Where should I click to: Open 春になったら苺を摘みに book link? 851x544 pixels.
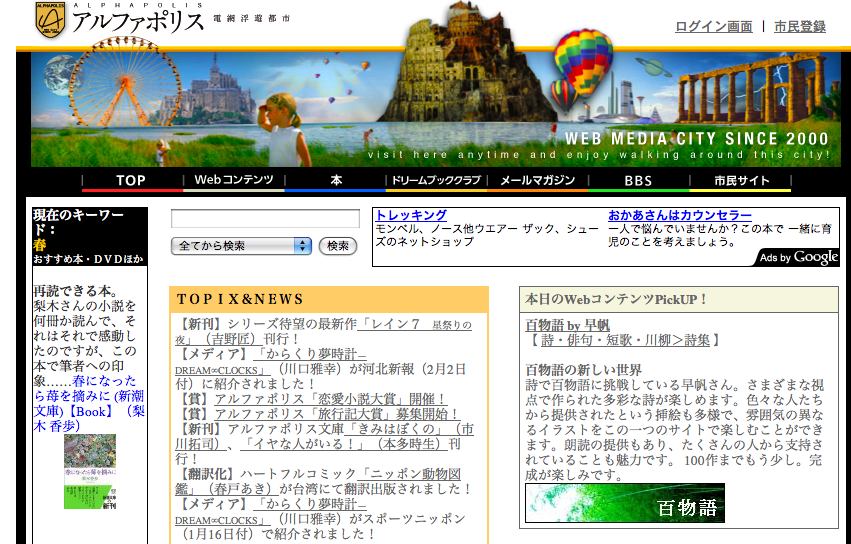pyautogui.click(x=89, y=403)
